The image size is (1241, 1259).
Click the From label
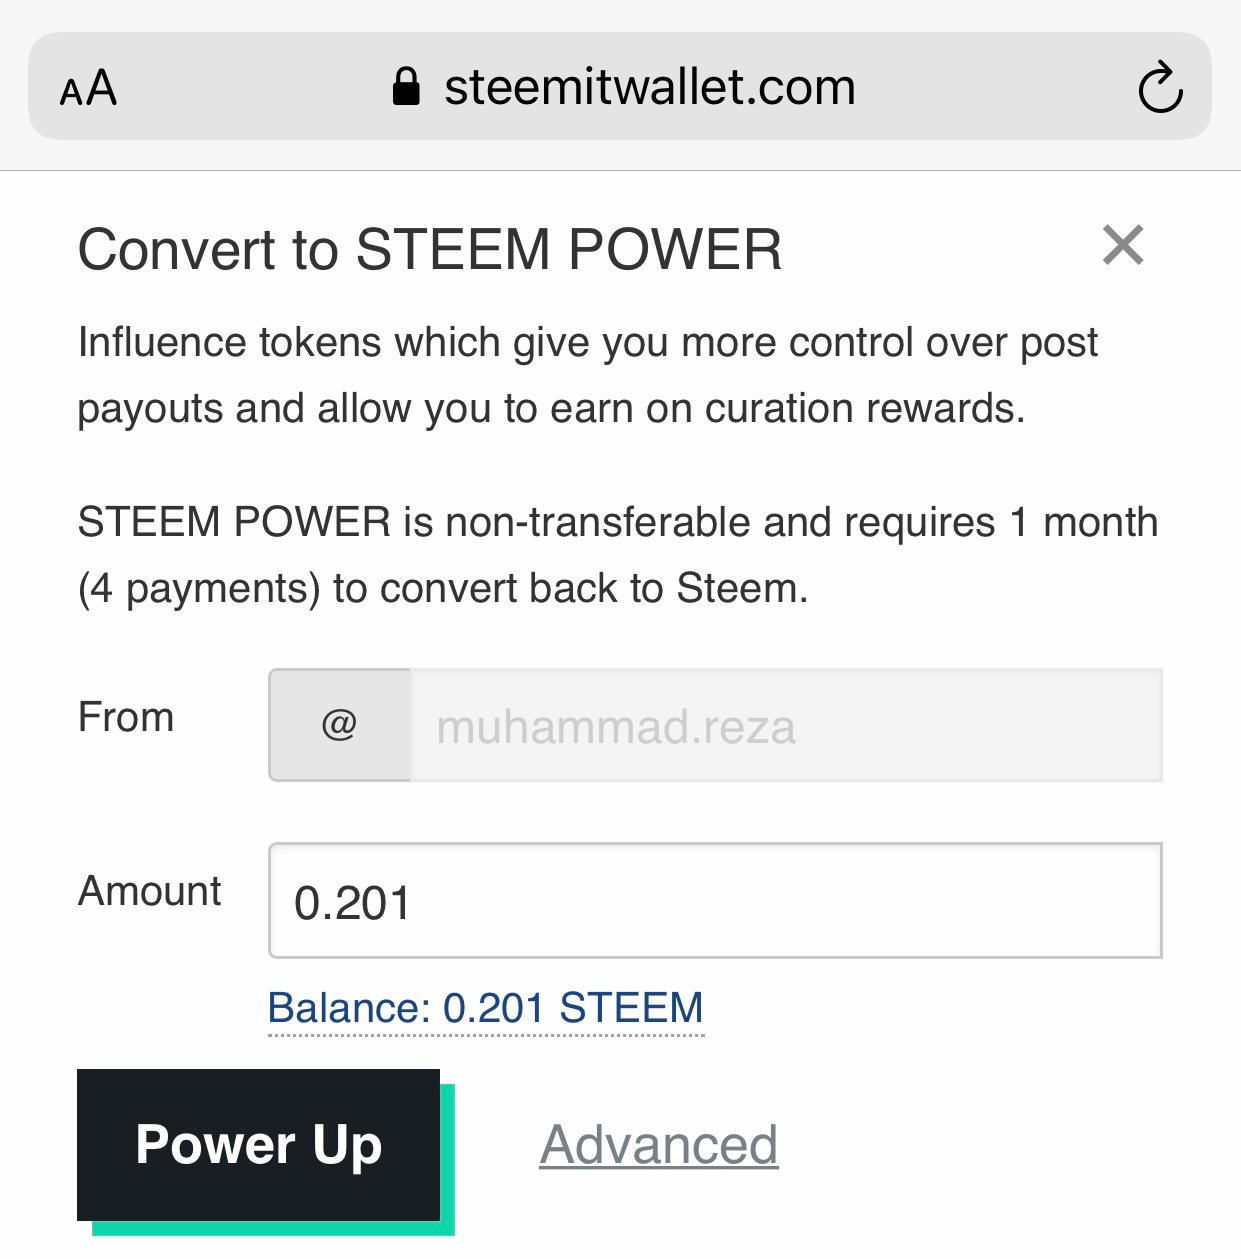(x=126, y=717)
